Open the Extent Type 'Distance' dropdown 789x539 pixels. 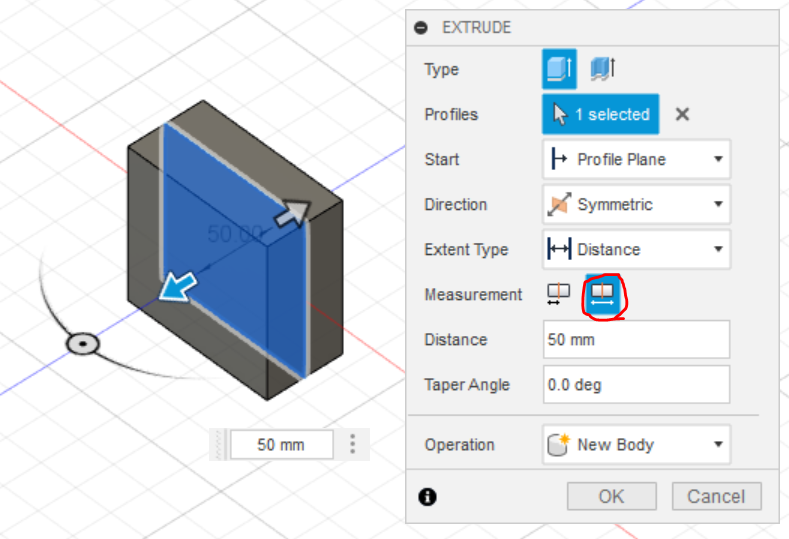(x=637, y=249)
